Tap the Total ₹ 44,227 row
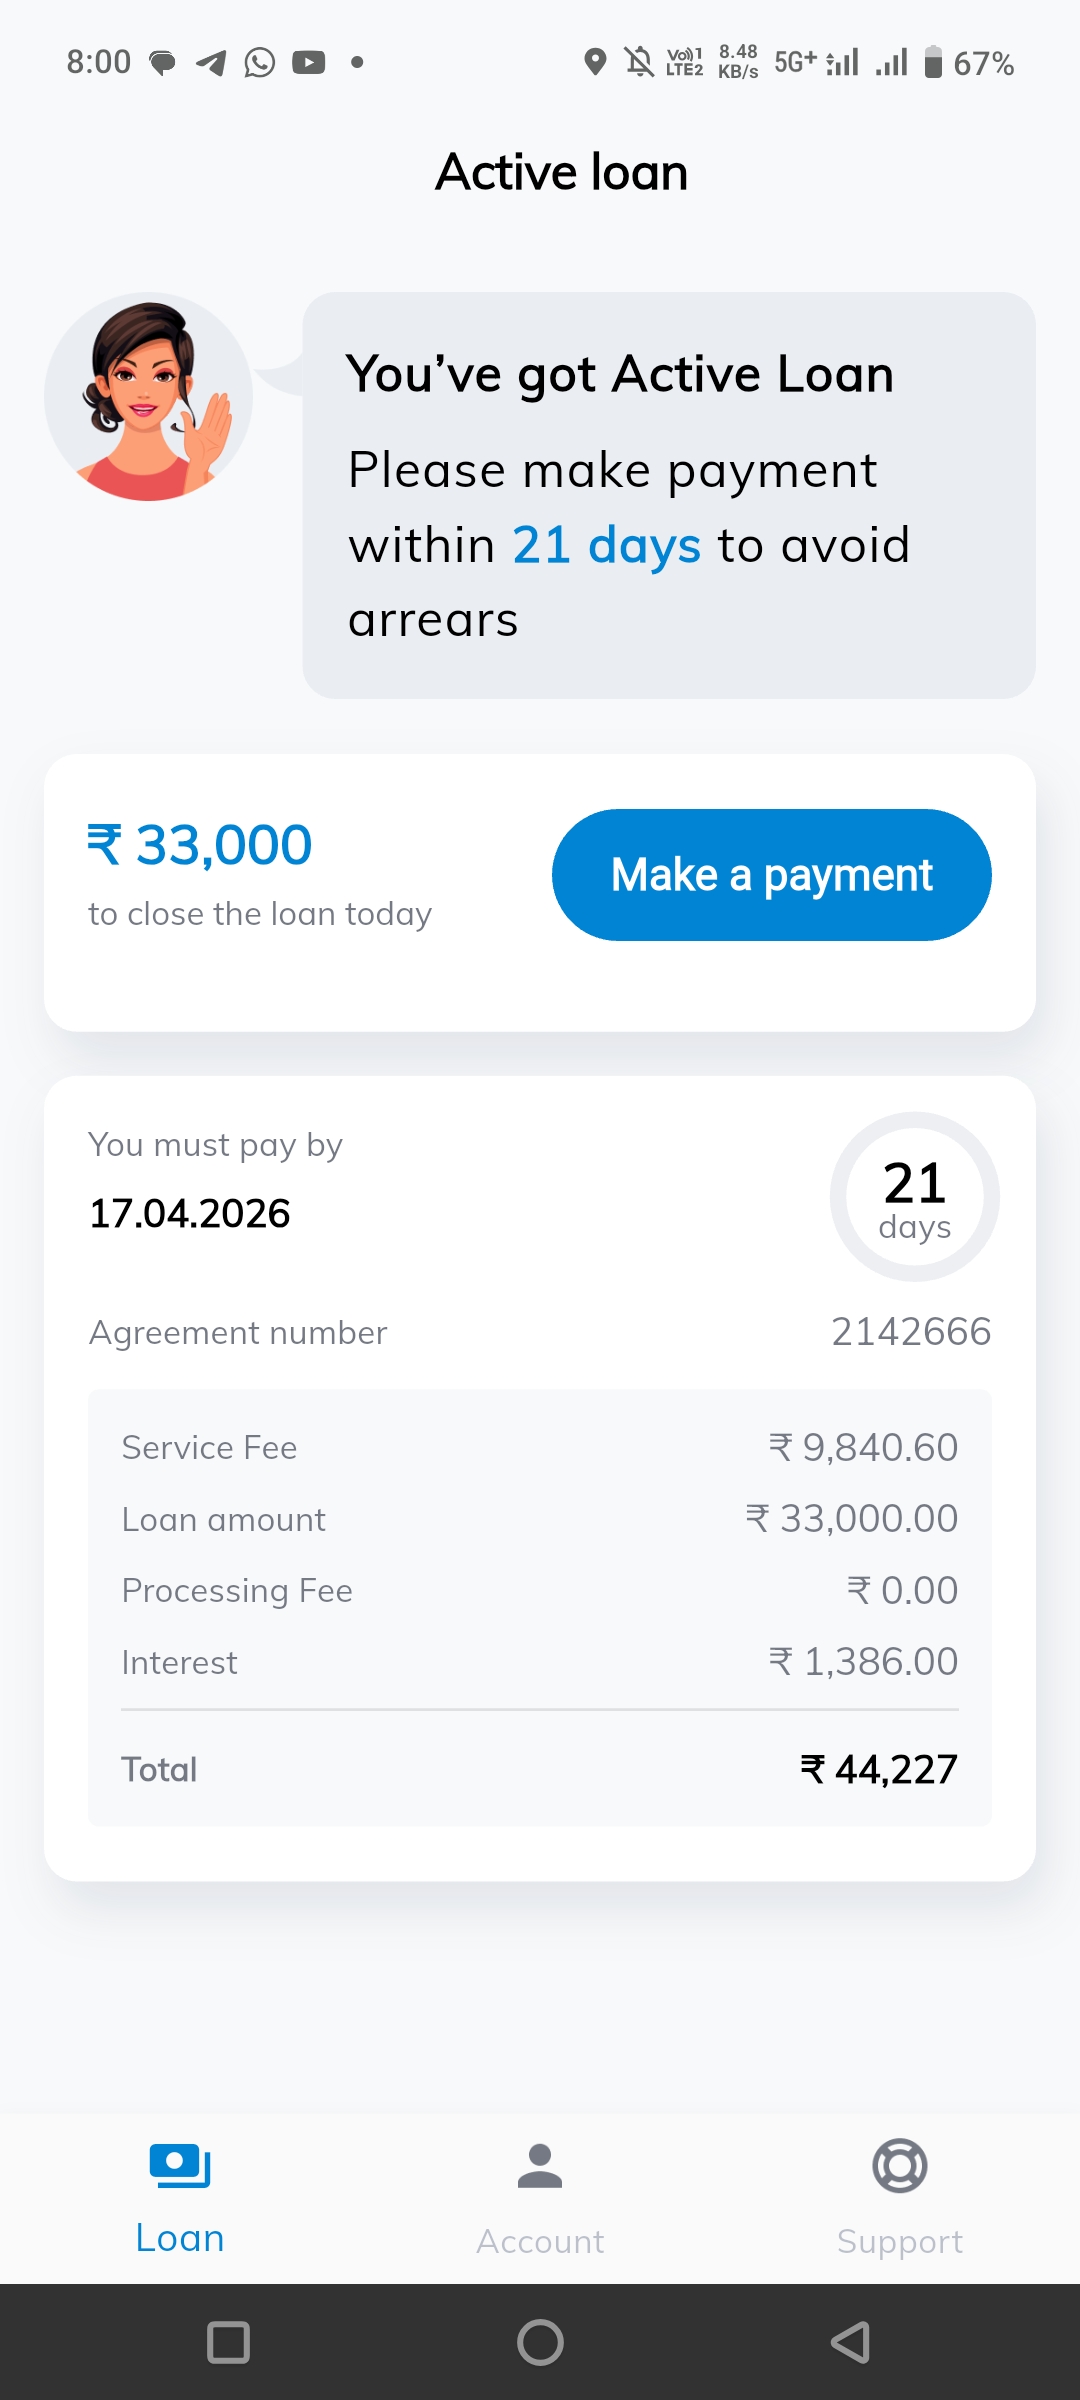The width and height of the screenshot is (1080, 2400). point(540,1769)
